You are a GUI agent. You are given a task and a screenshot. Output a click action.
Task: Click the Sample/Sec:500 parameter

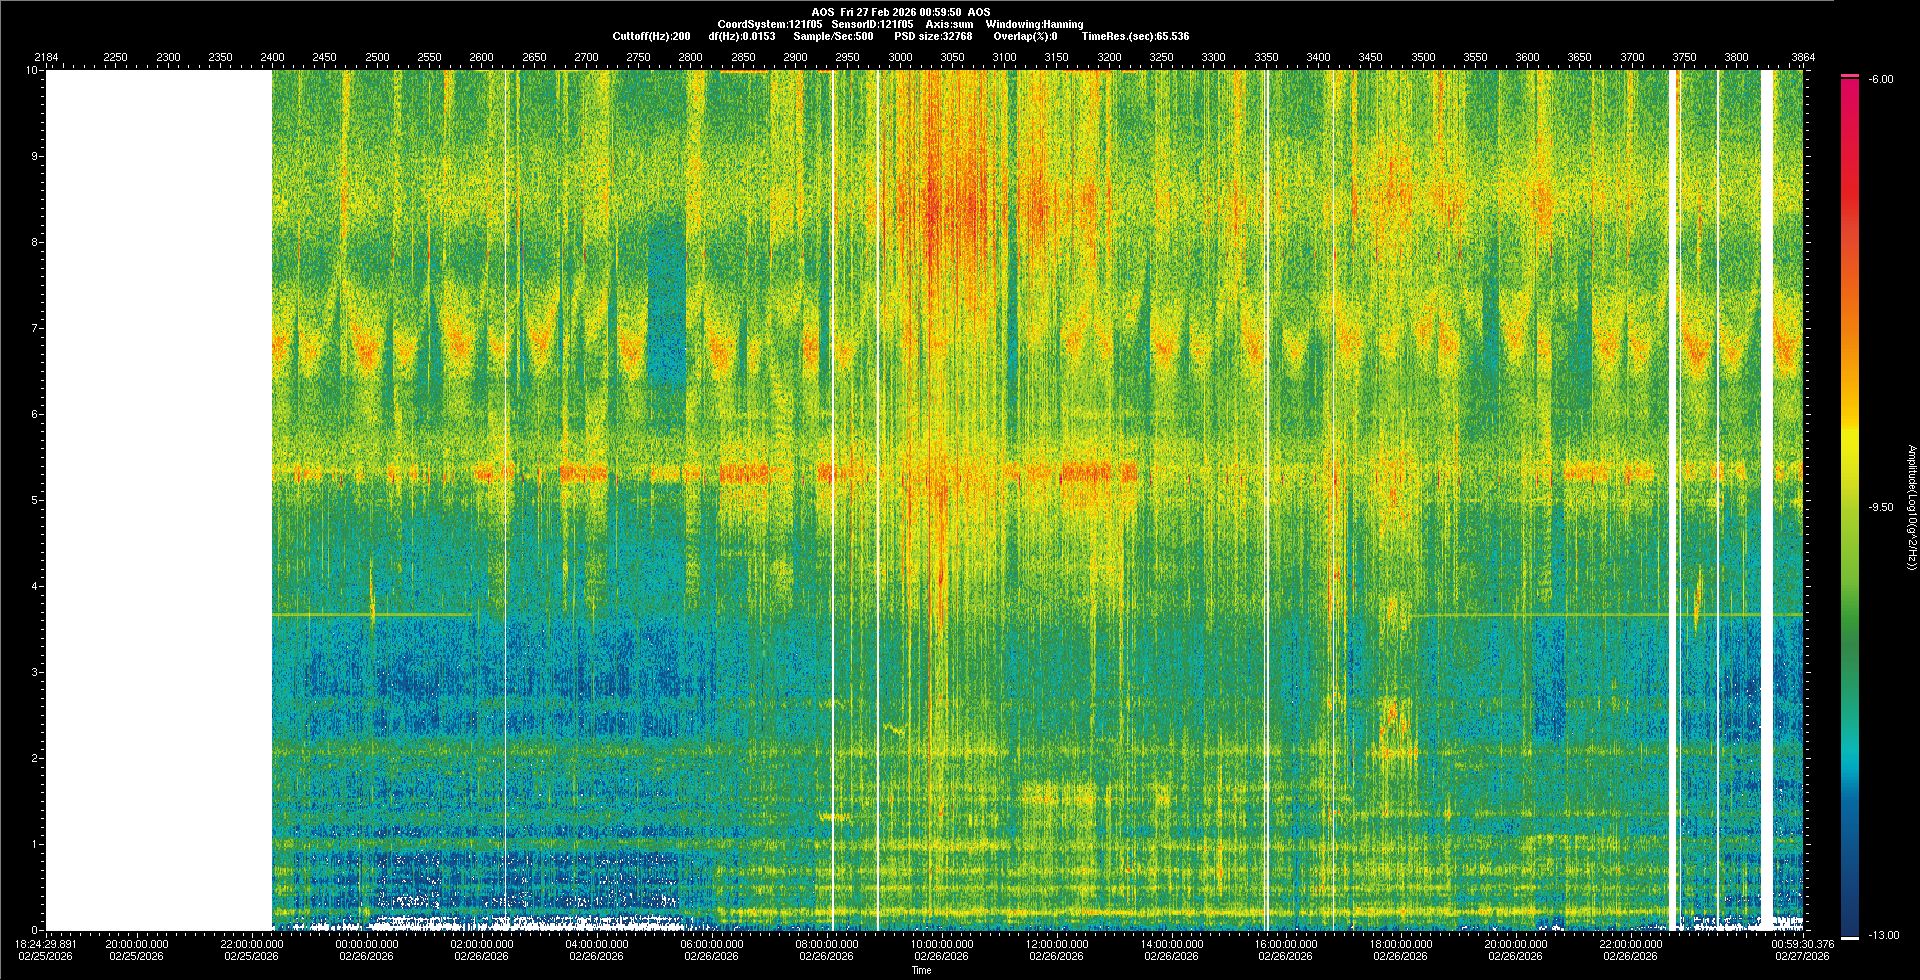[833, 36]
